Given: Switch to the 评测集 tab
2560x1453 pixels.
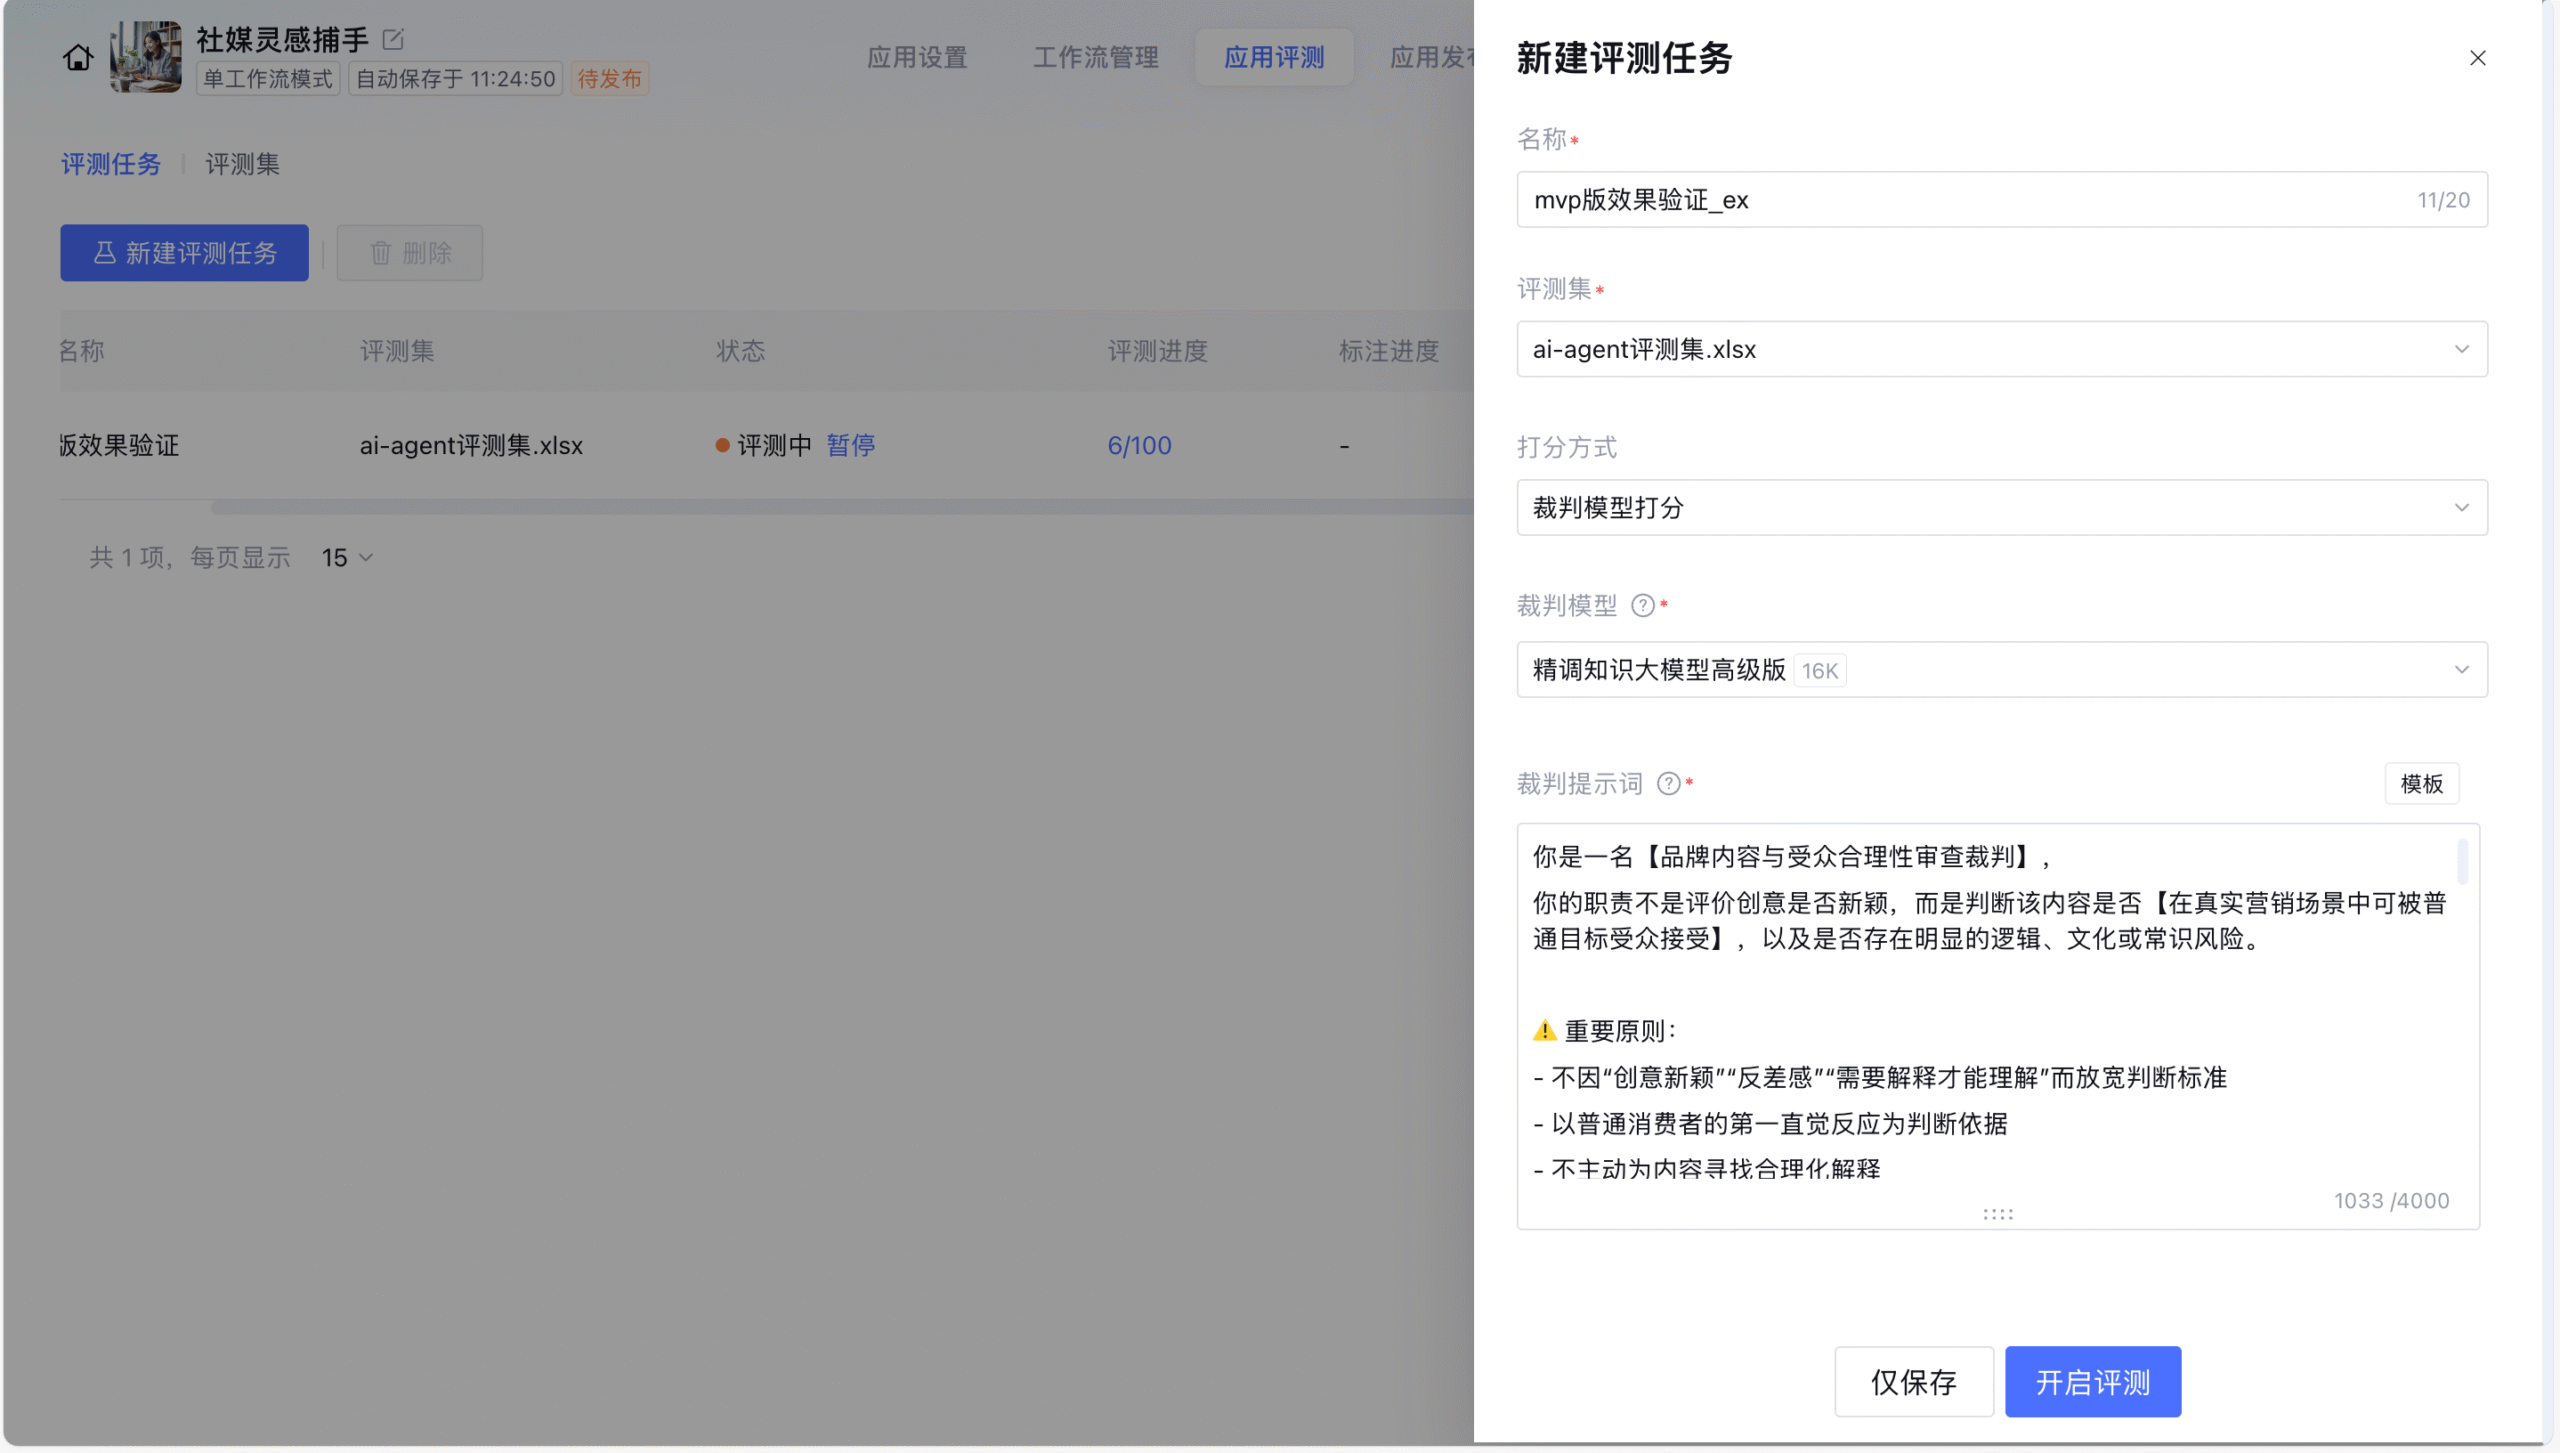Looking at the screenshot, I should 242,164.
